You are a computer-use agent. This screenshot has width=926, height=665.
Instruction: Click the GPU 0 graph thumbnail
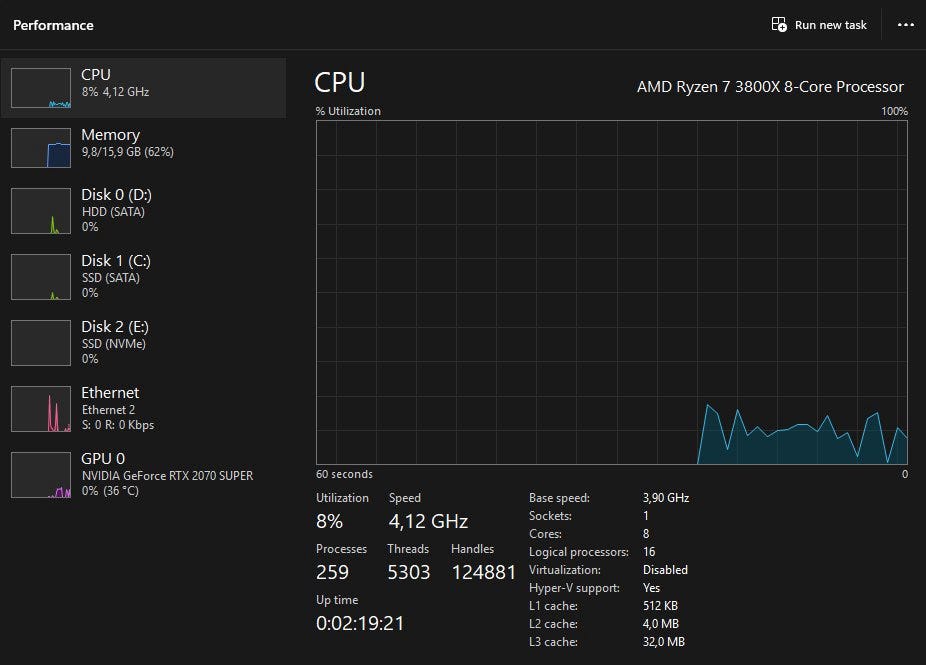click(x=41, y=475)
